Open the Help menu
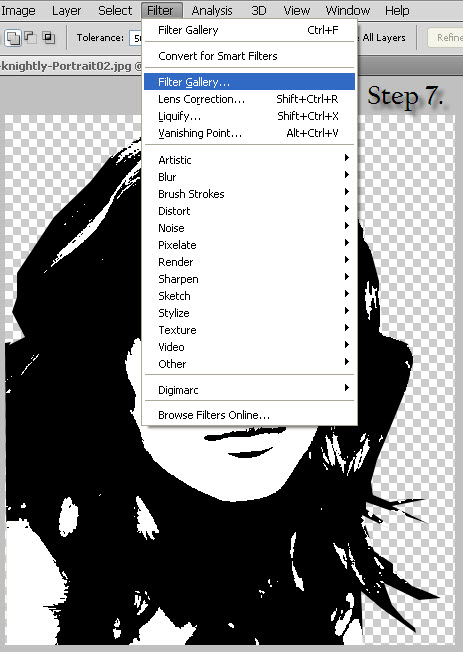 click(x=397, y=10)
